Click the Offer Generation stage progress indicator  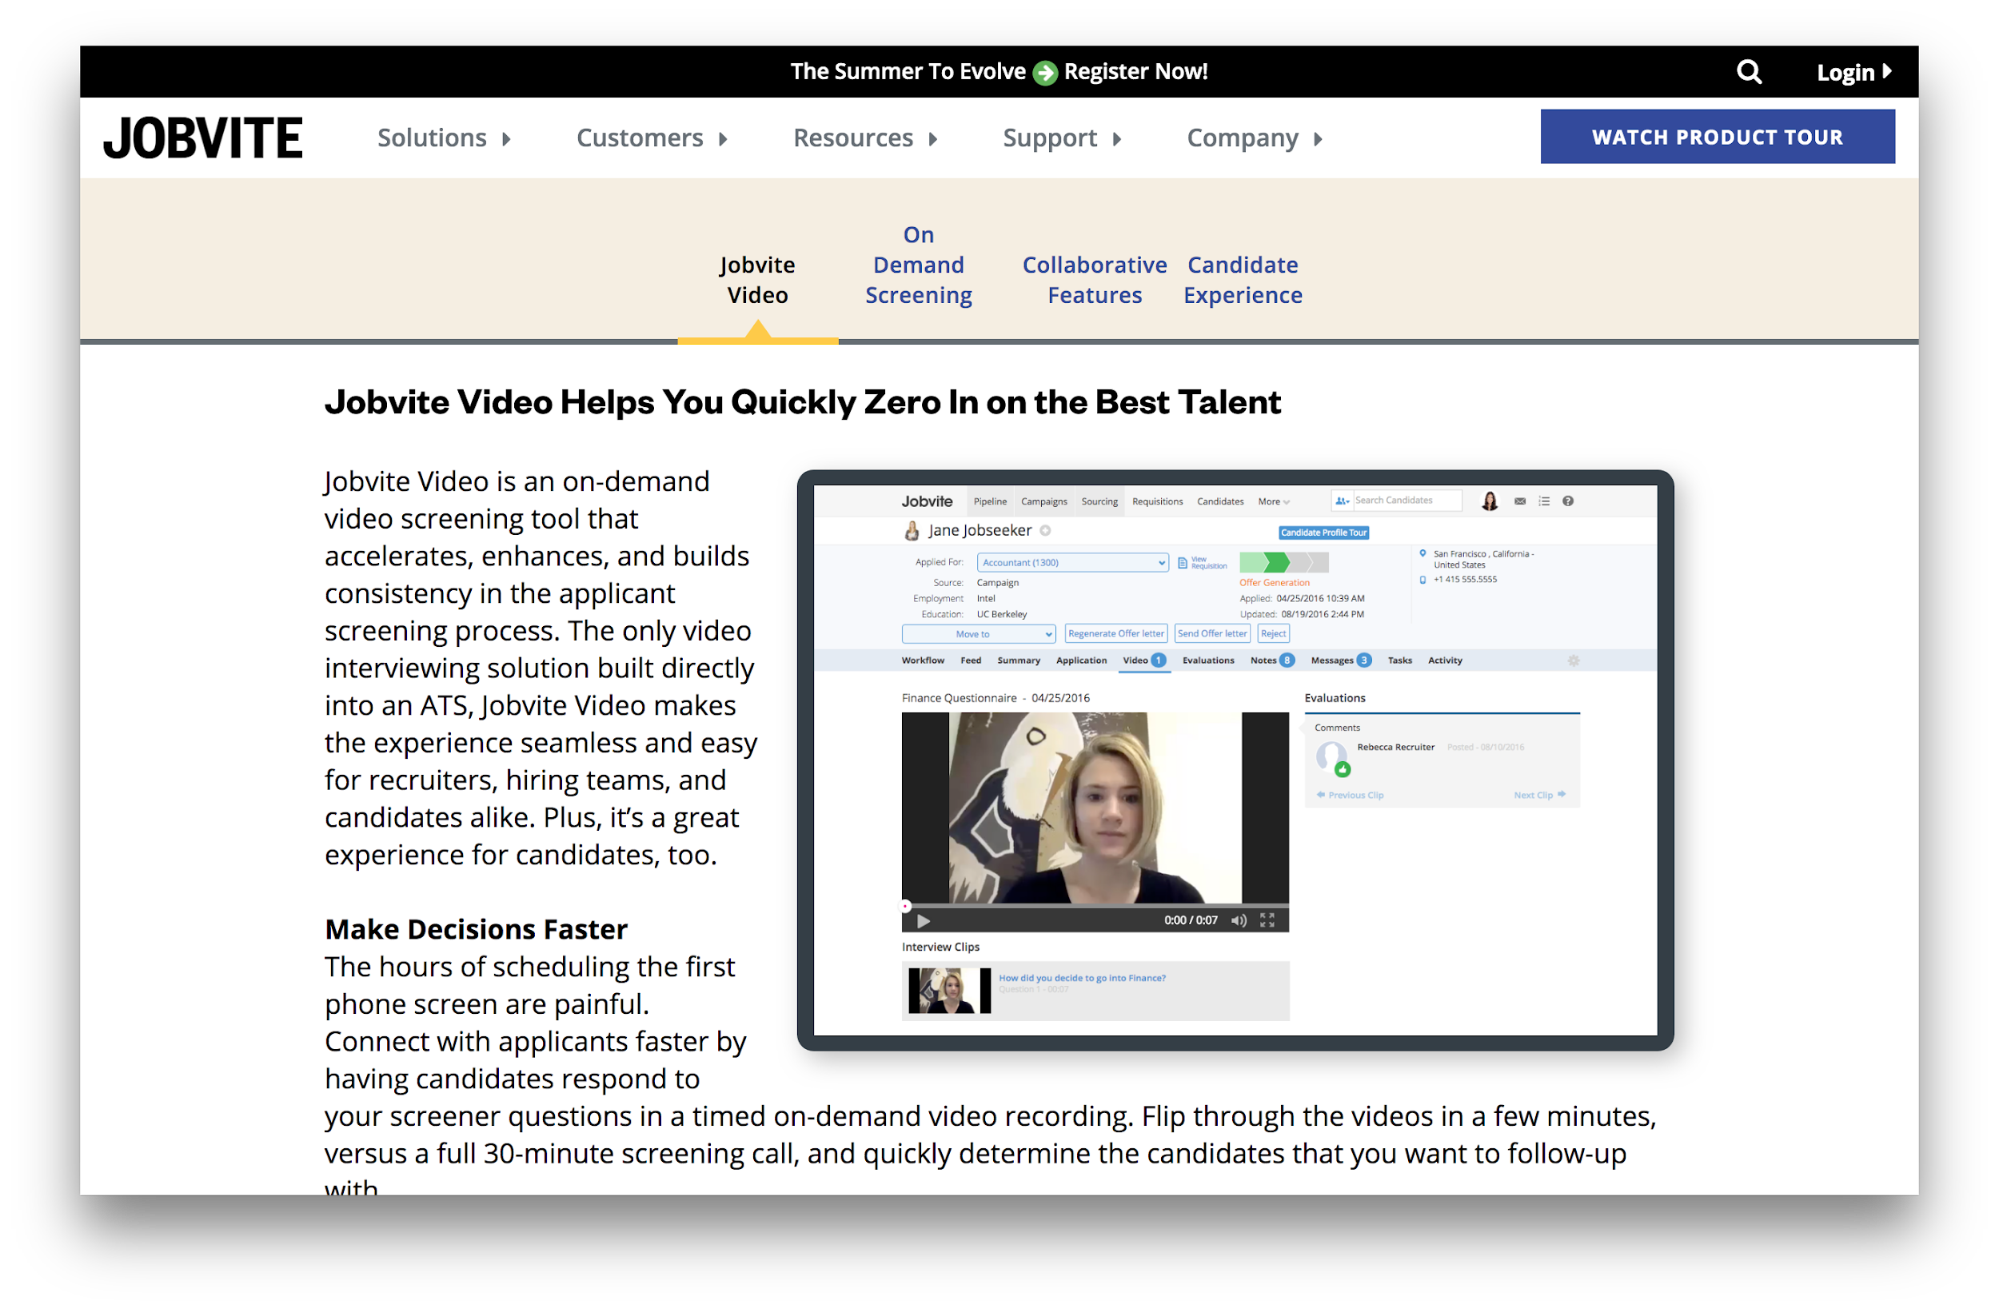click(x=1284, y=563)
